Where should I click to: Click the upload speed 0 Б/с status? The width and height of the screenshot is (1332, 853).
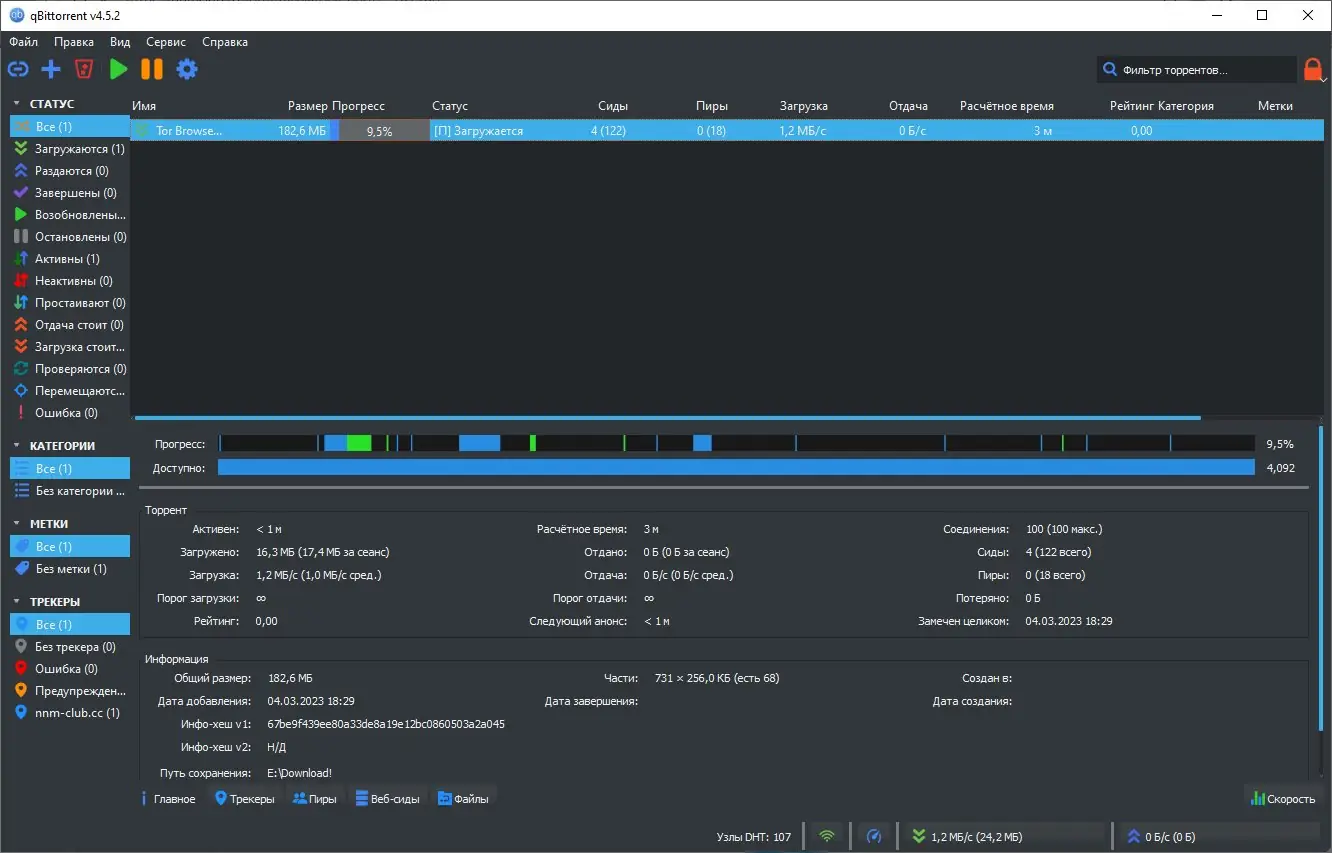click(1218, 837)
